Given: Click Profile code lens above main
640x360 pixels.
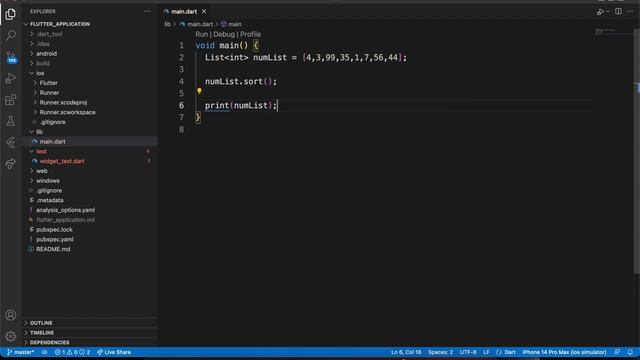Looking at the screenshot, I should (250, 35).
